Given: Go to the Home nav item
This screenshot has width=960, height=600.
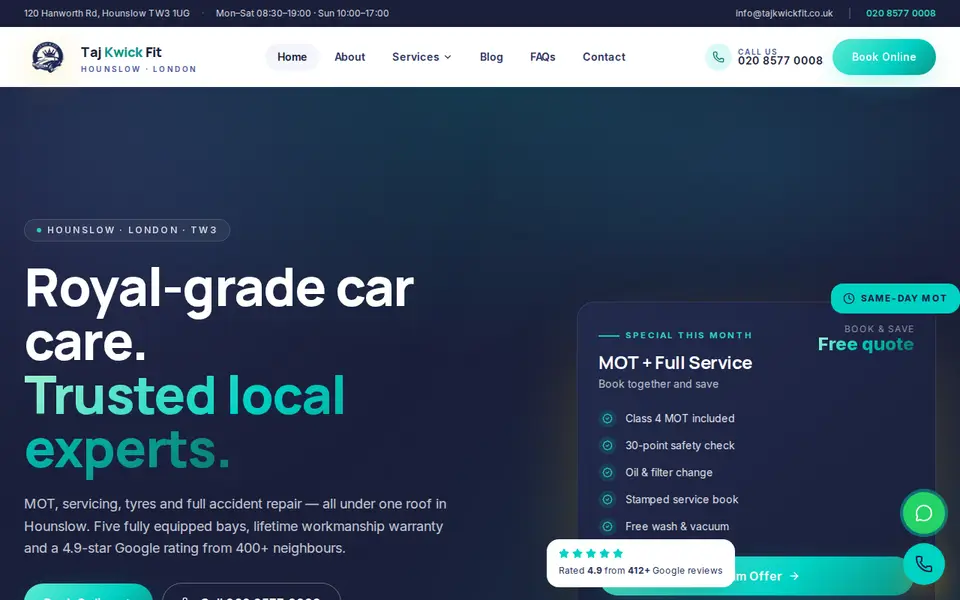Looking at the screenshot, I should [x=292, y=57].
